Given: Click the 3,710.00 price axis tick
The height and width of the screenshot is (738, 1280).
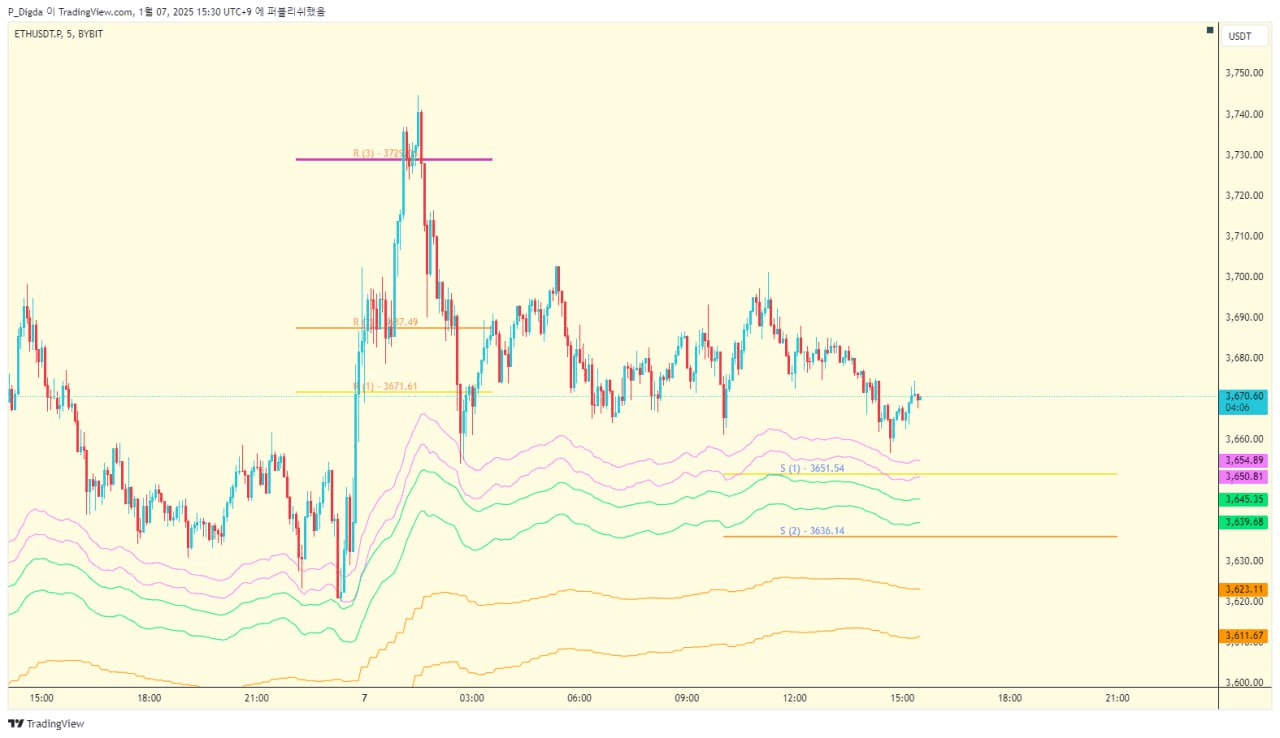Looking at the screenshot, I should pyautogui.click(x=1244, y=236).
